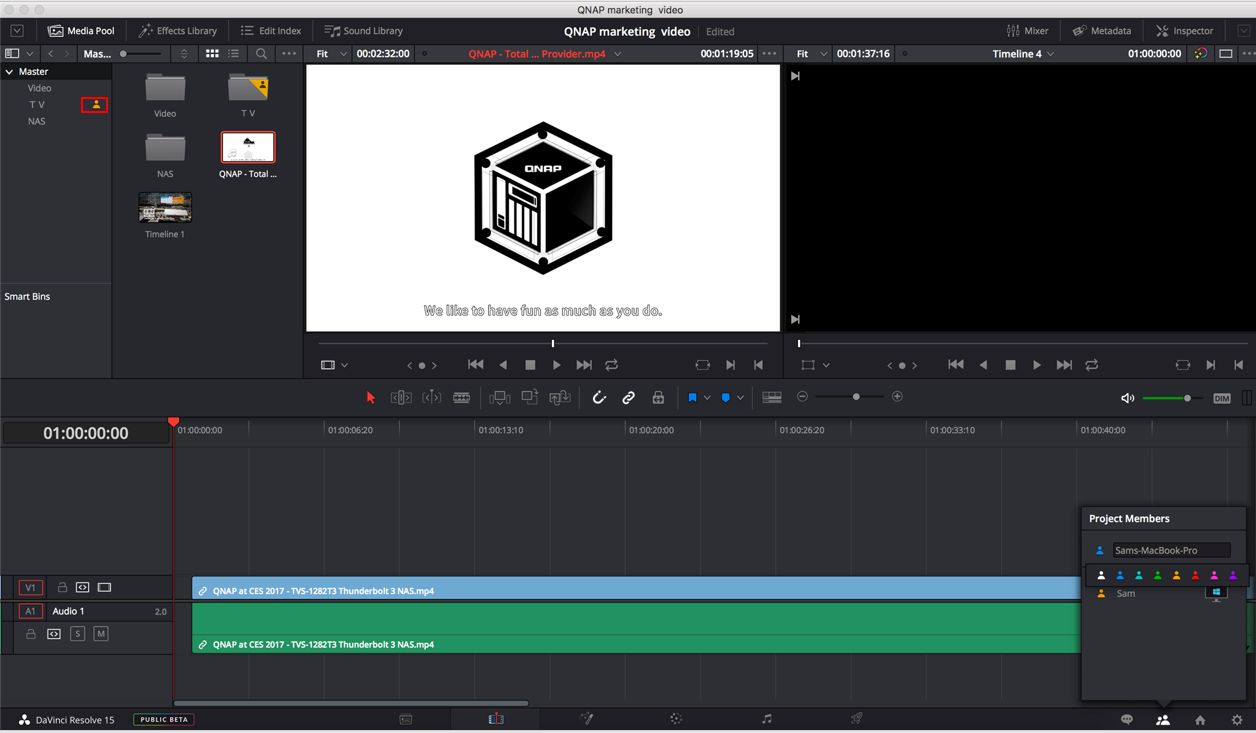Open the Inspector panel
Screen dimensions: 1256x733
pos(1185,31)
